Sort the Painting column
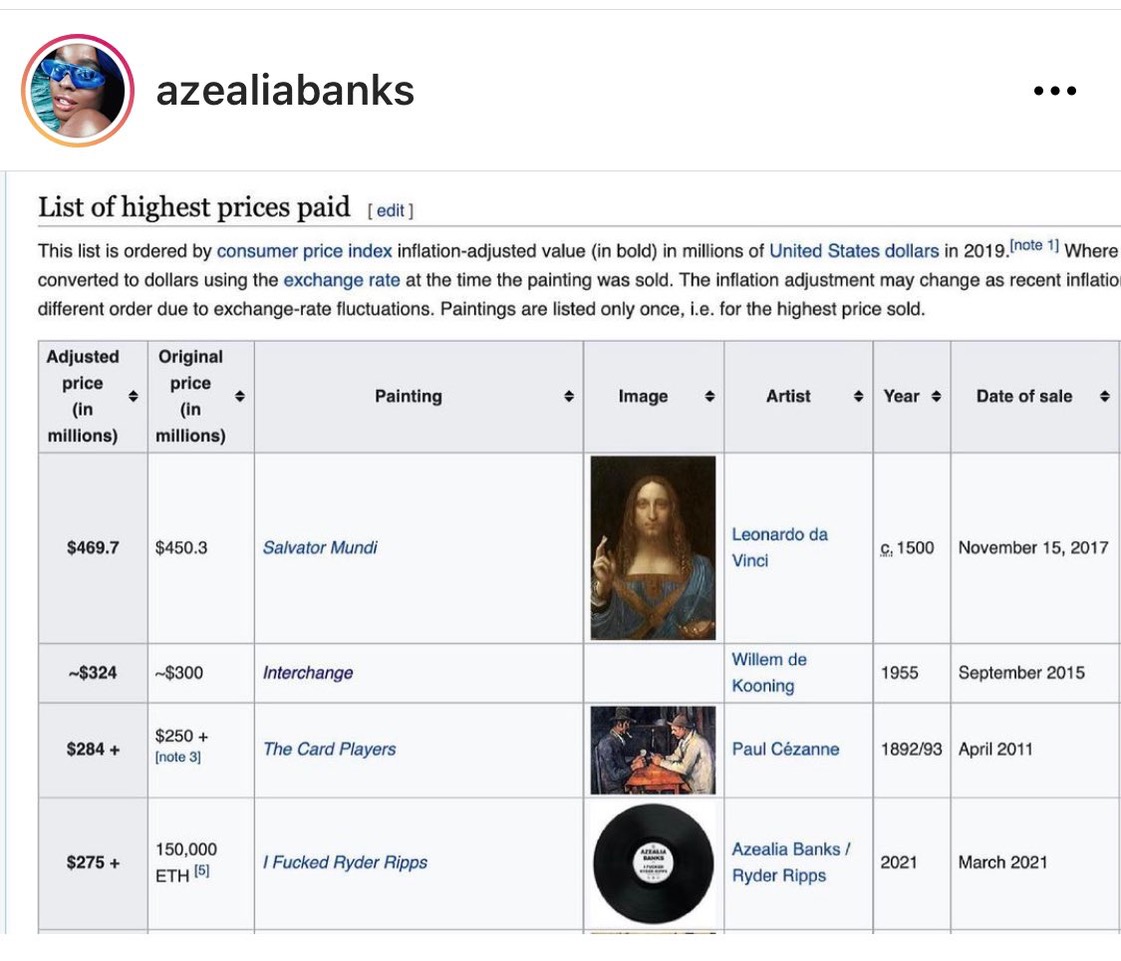The width and height of the screenshot is (1121, 961). (x=568, y=396)
